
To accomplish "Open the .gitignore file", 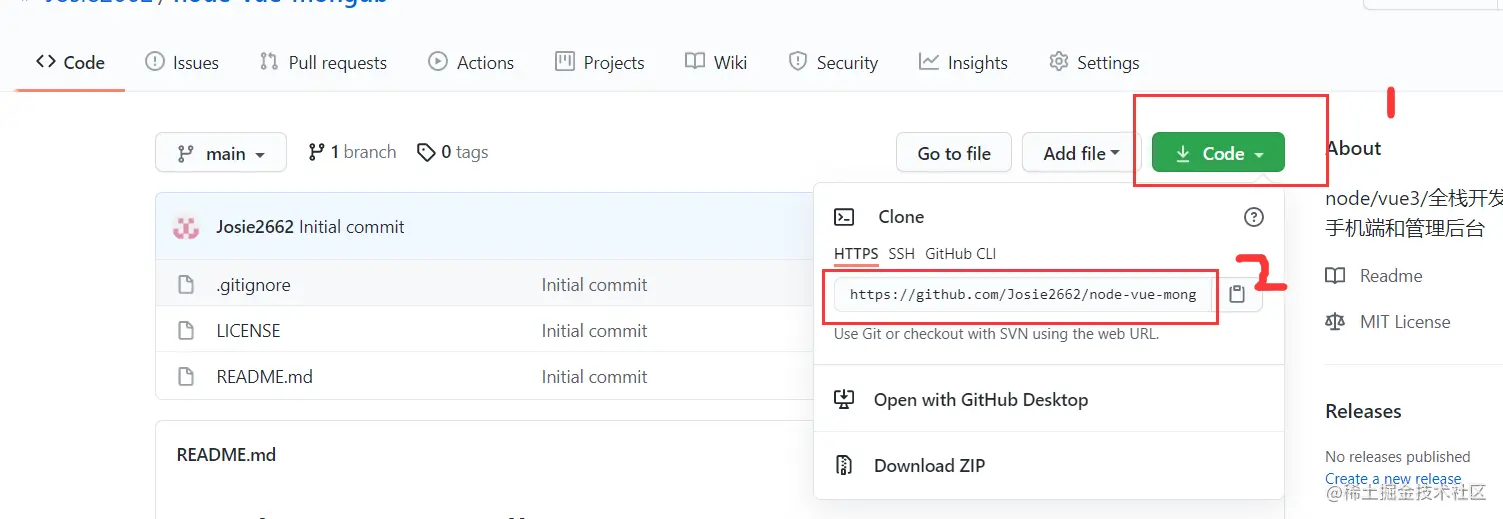I will click(253, 285).
